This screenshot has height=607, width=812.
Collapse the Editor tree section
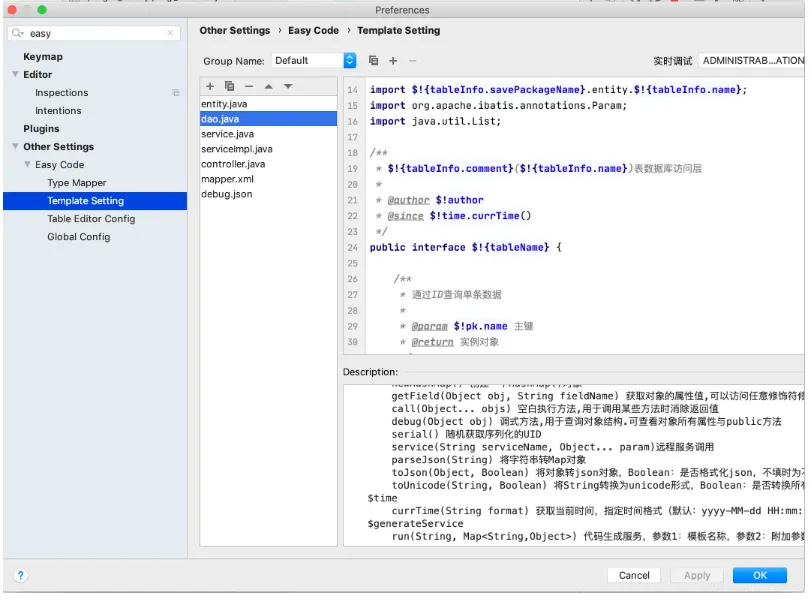[15, 75]
